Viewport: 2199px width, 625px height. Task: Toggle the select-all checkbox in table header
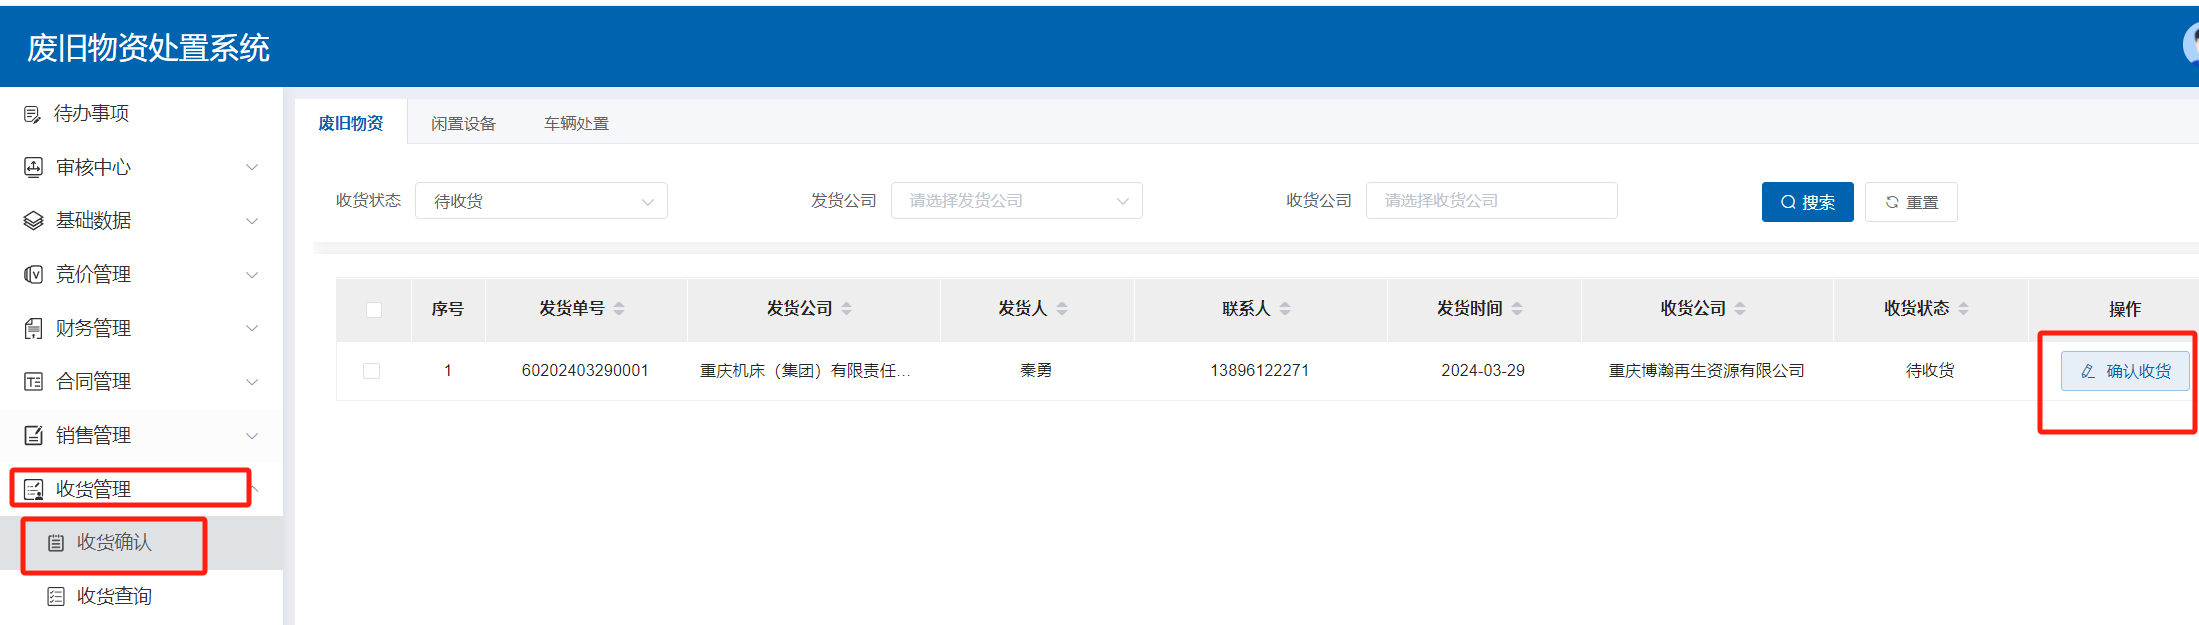click(x=374, y=309)
